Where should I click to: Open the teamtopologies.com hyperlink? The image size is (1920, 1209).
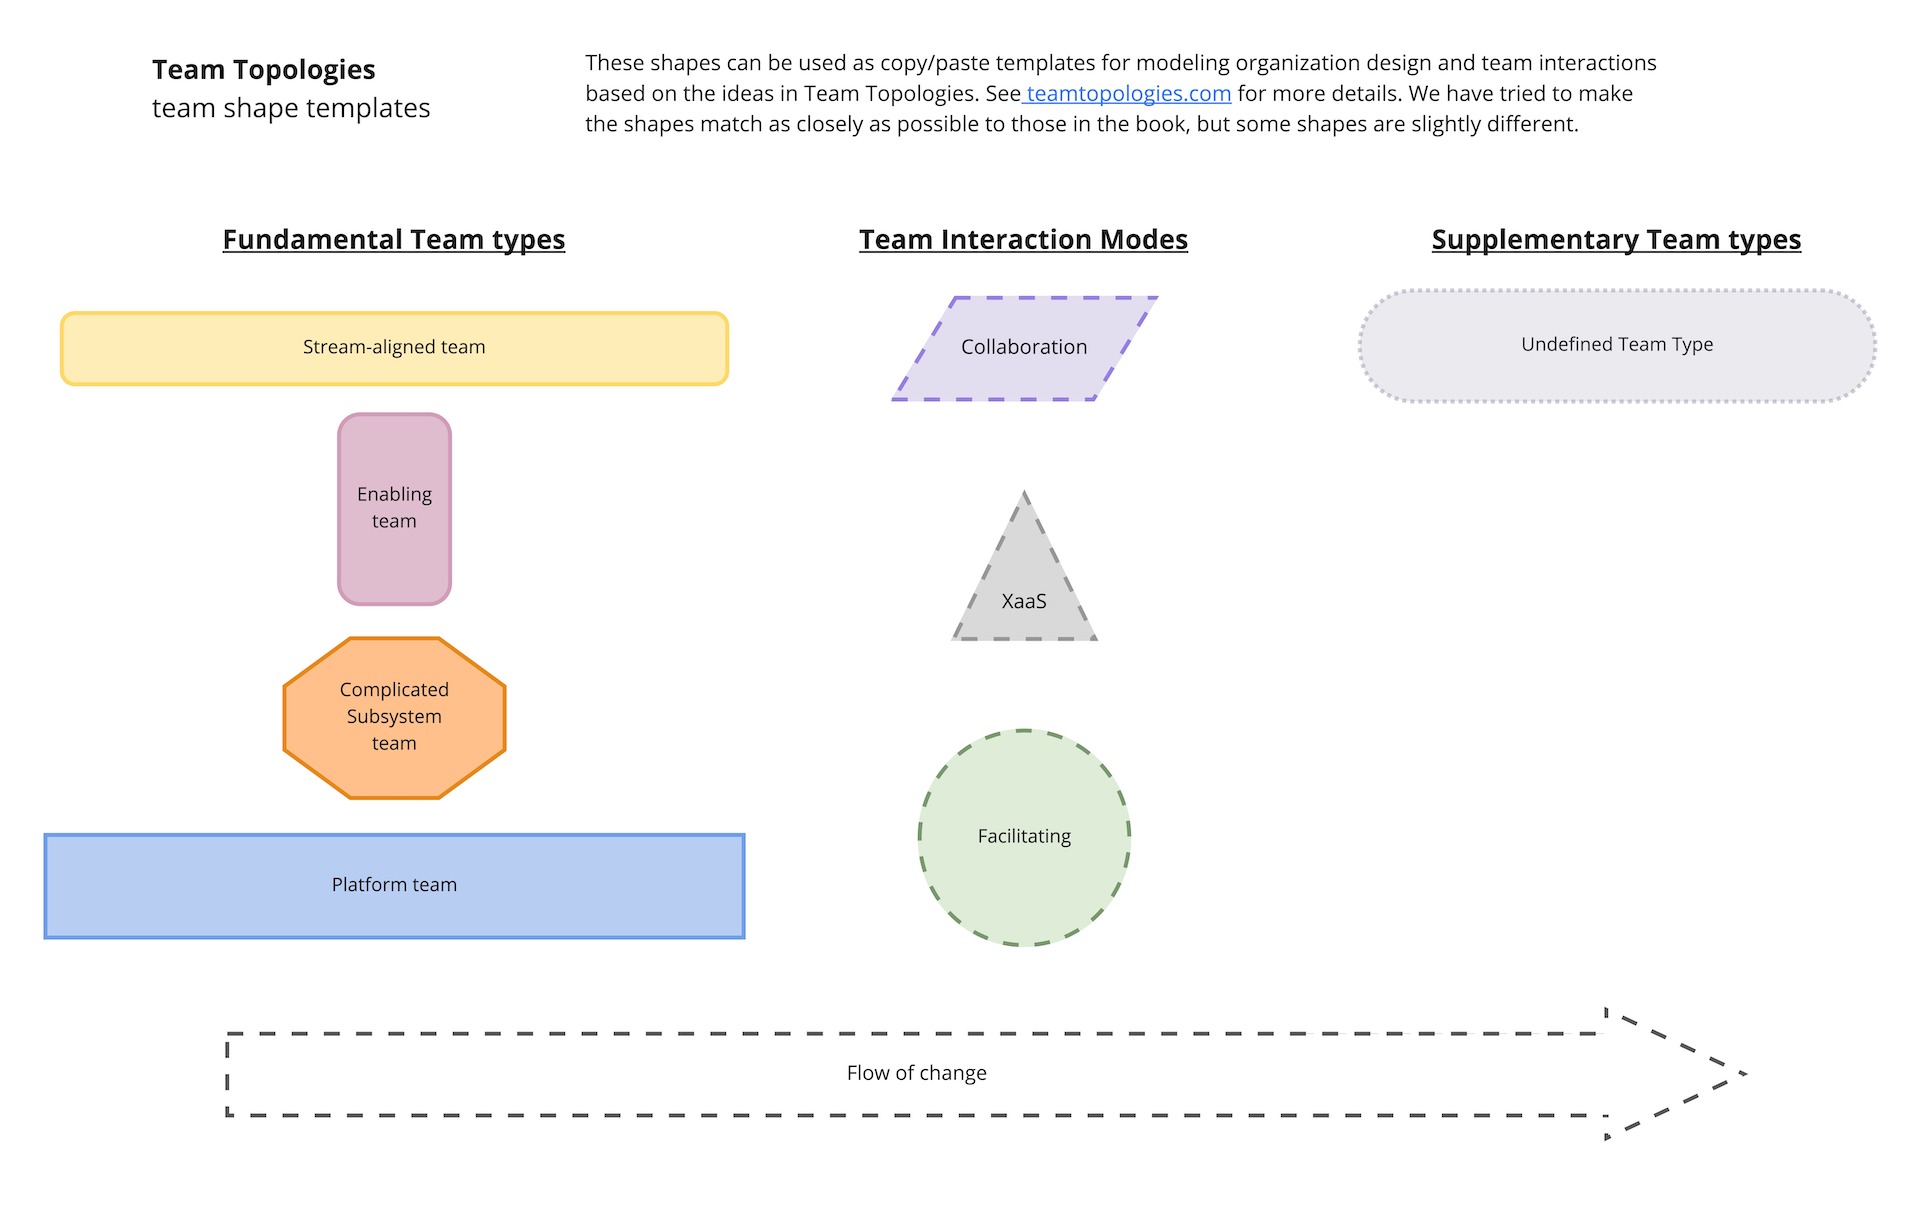click(1128, 91)
